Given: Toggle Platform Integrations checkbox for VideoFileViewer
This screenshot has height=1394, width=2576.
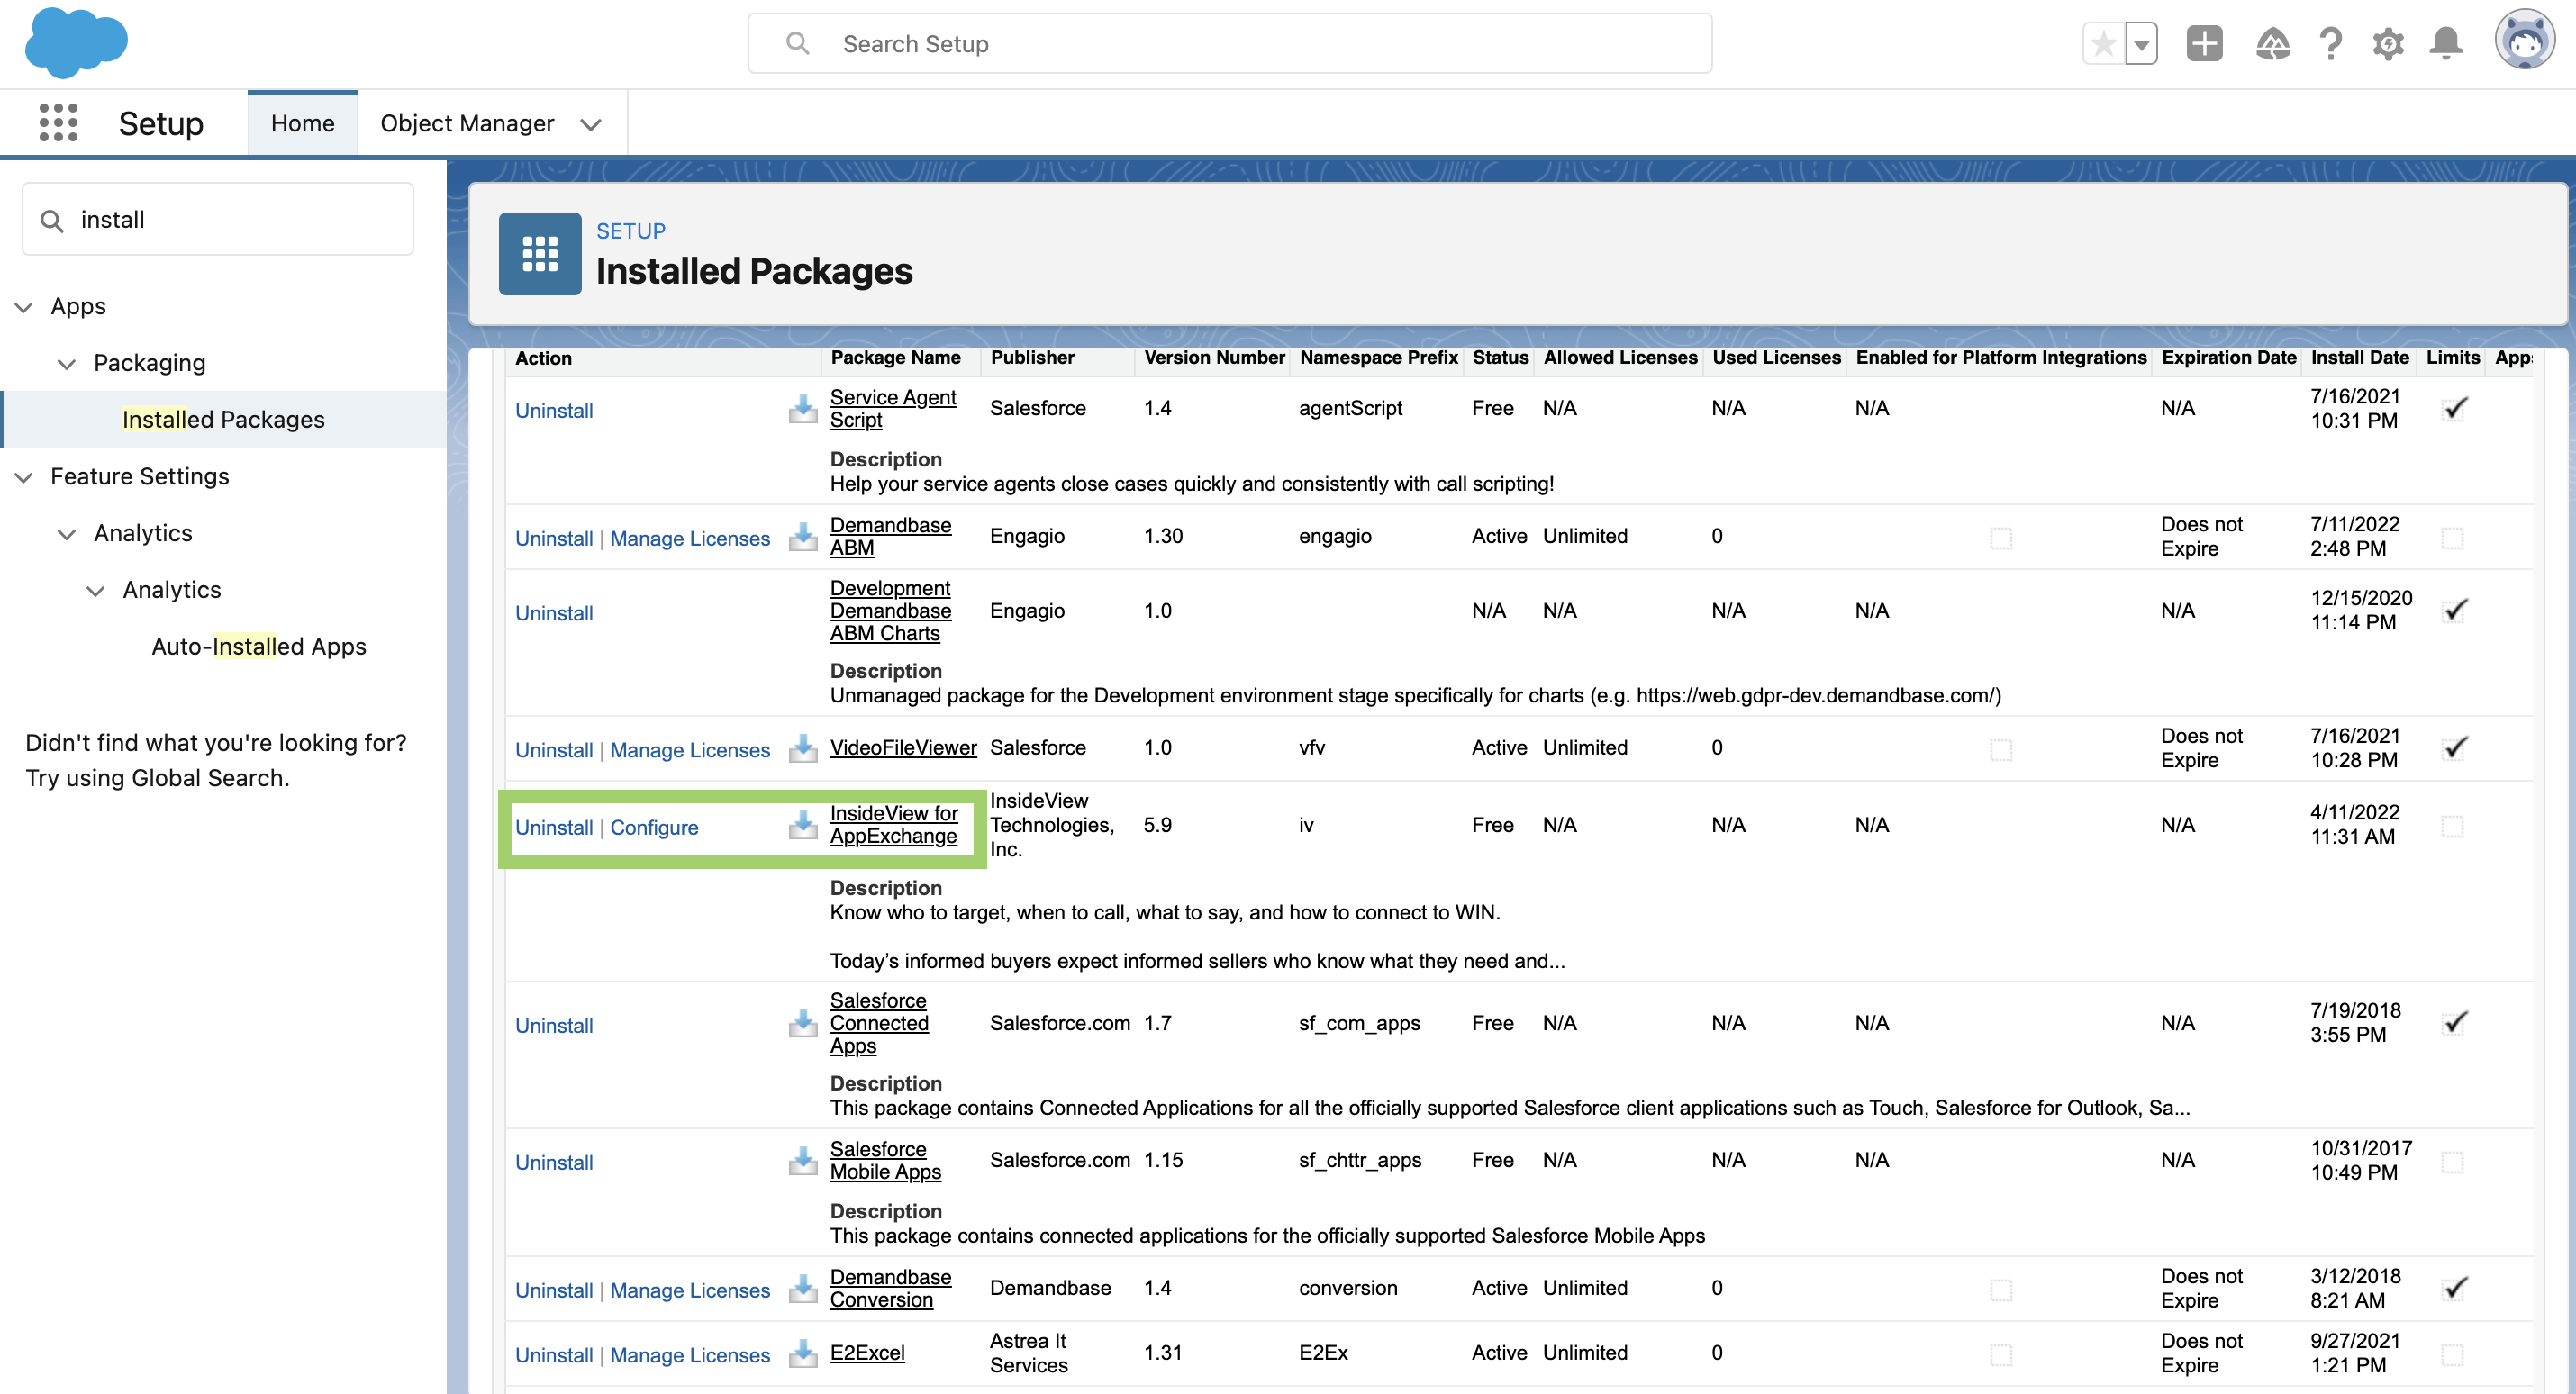Looking at the screenshot, I should click(2000, 749).
